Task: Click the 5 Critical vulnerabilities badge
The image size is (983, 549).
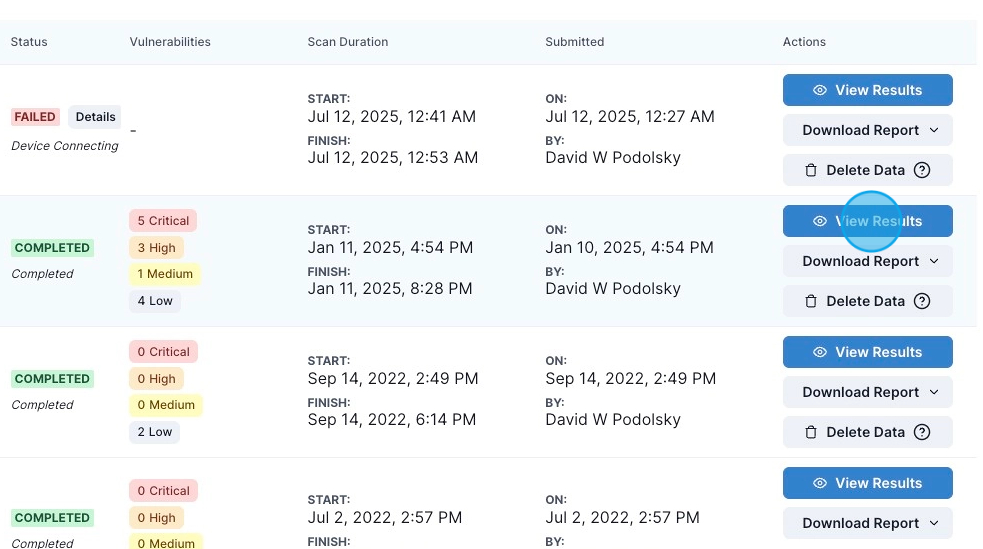Action: (163, 221)
